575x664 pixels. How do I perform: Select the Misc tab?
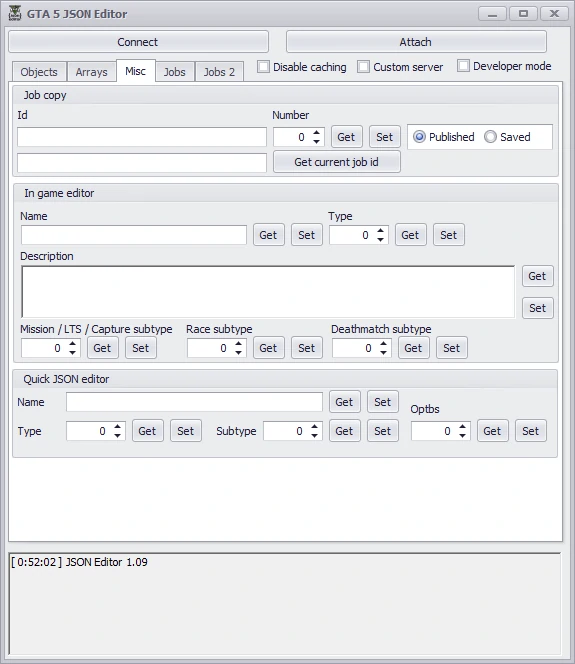click(135, 71)
